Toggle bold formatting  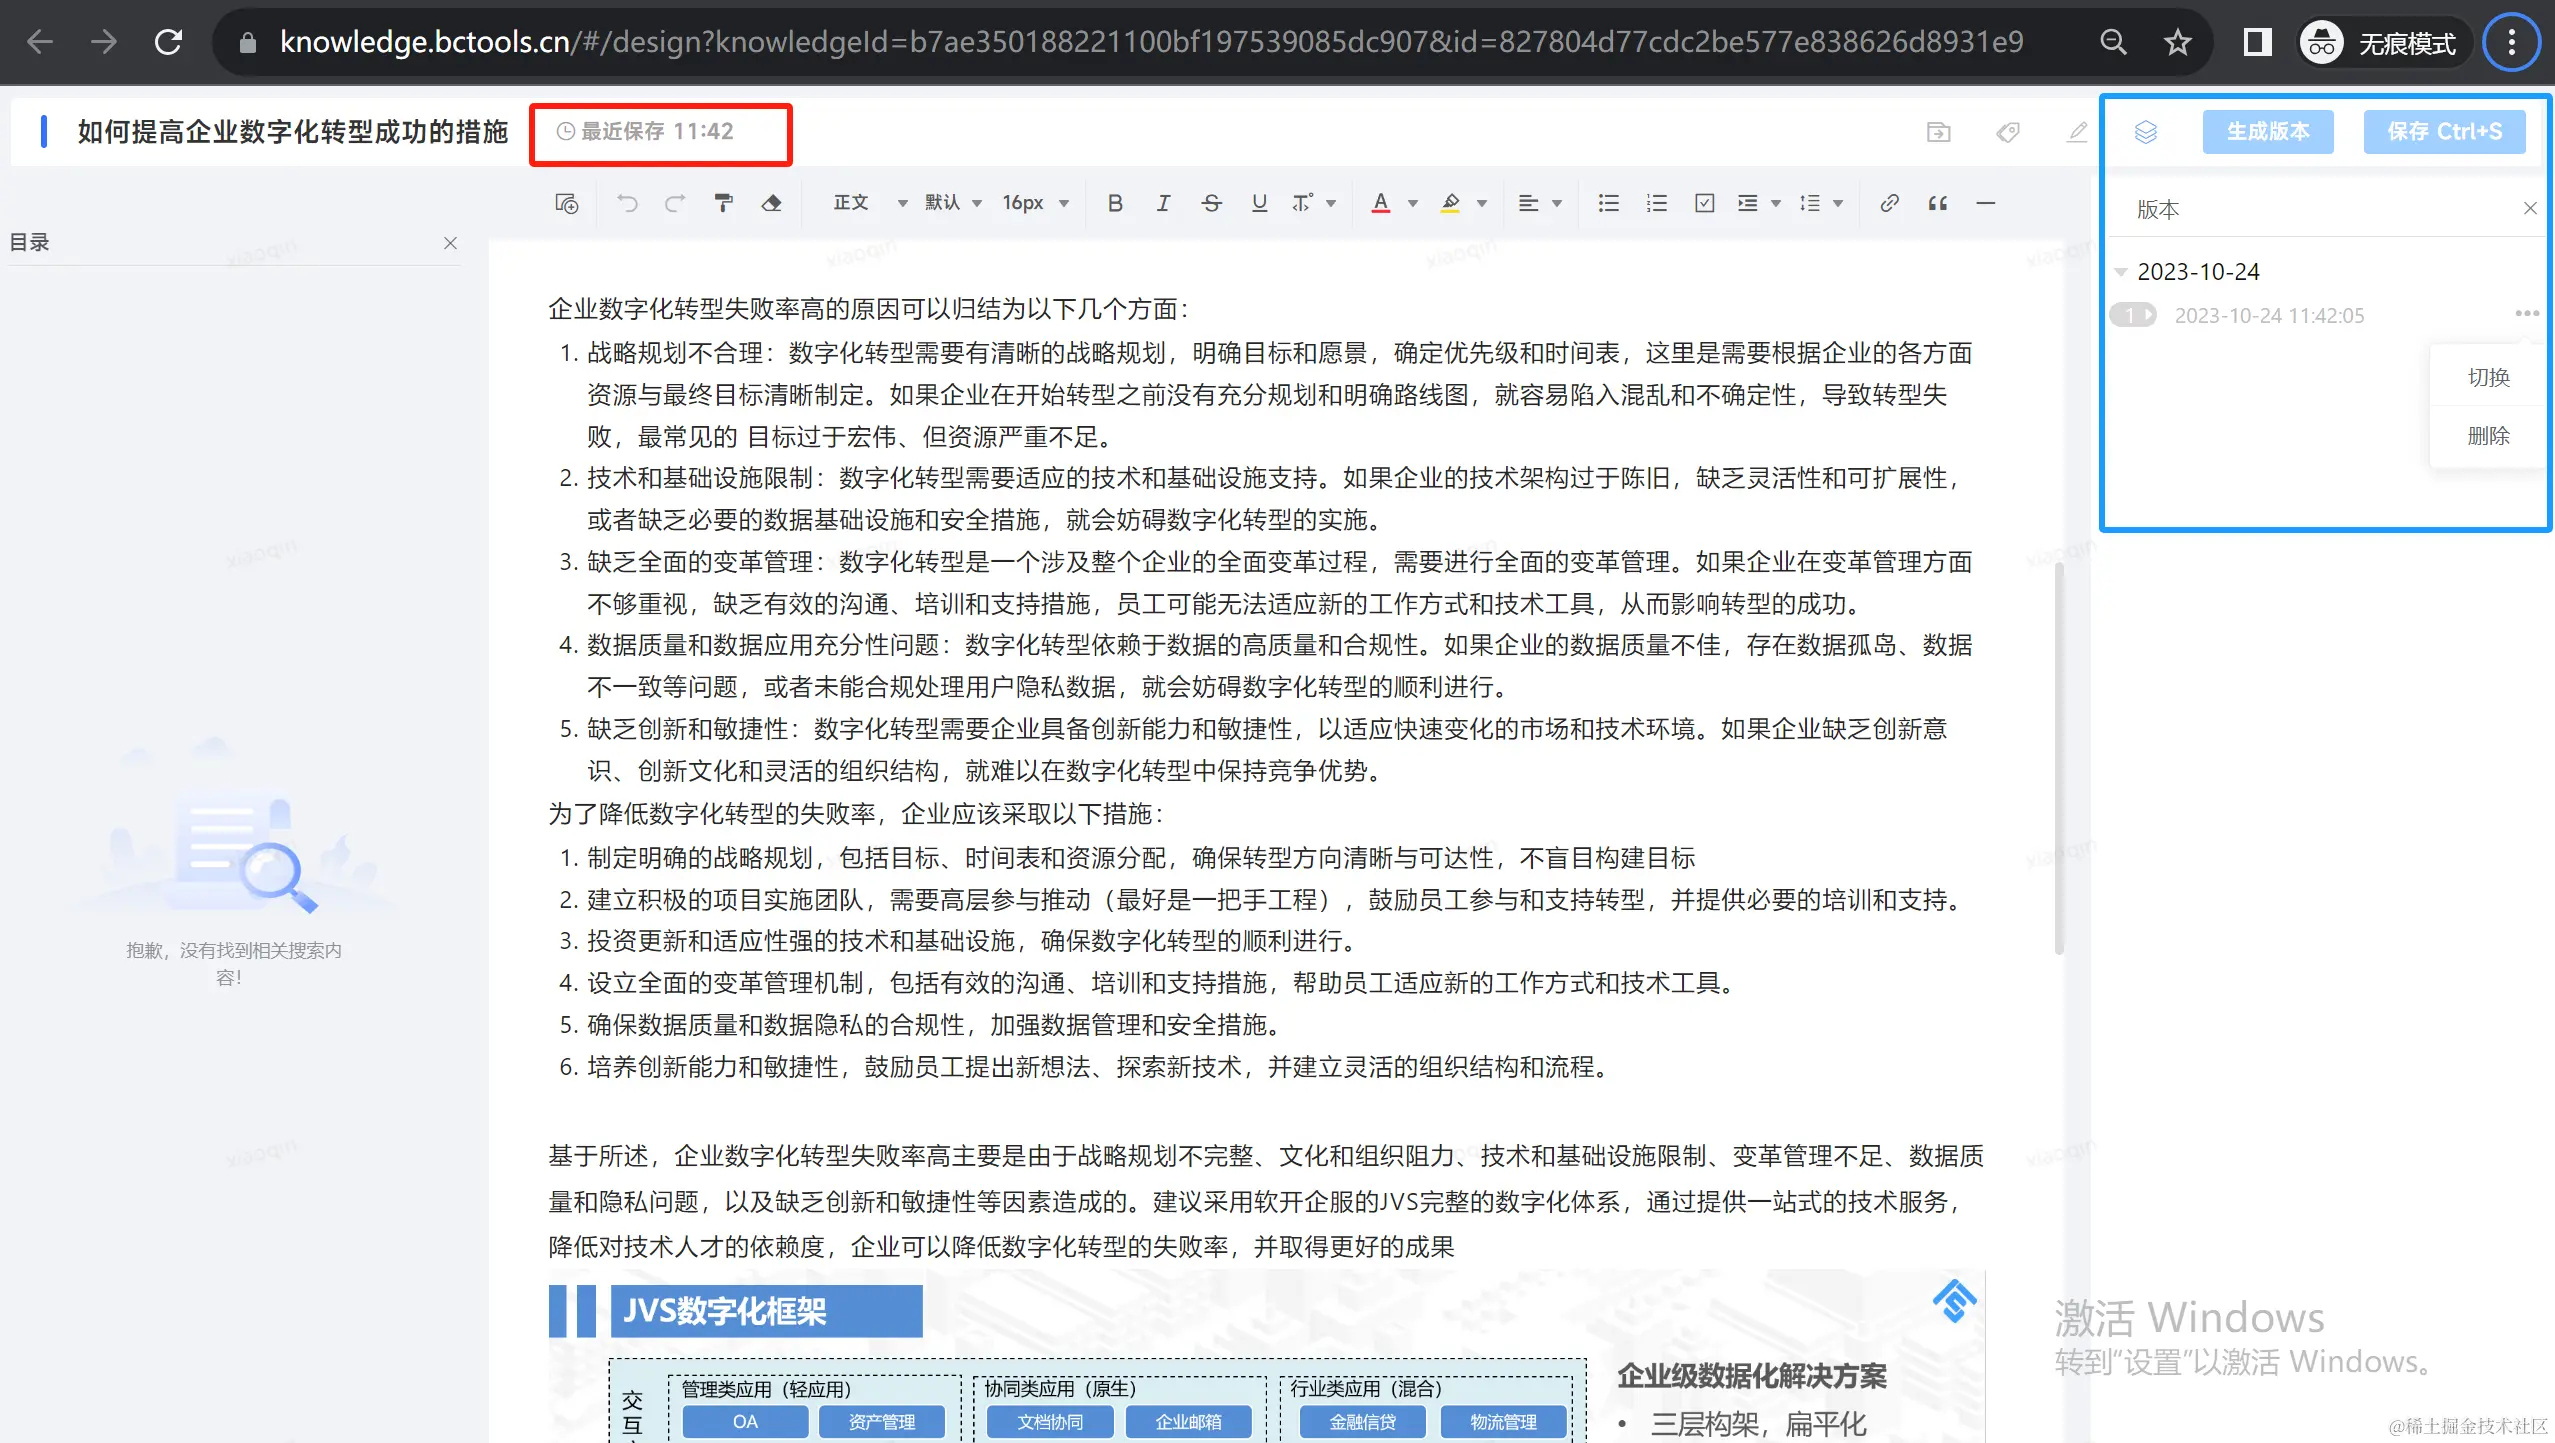[1115, 203]
